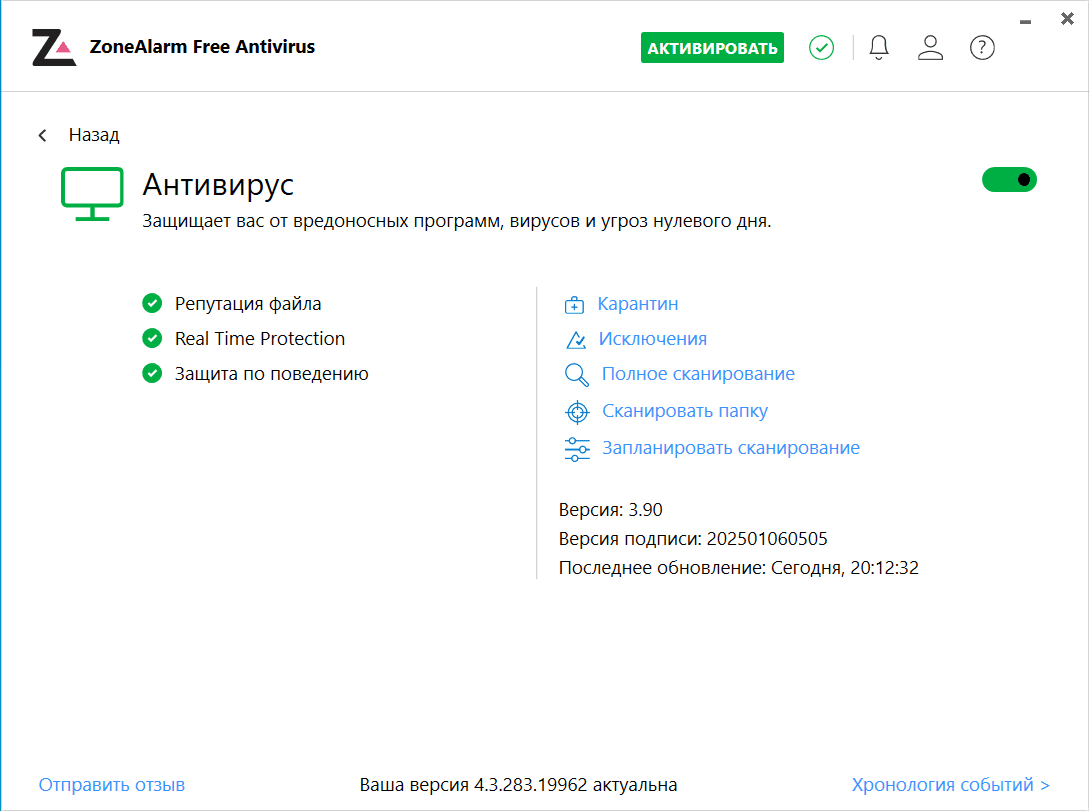Screen dimensions: 1089x811
Task: Click the Назад link text
Action: point(94,135)
